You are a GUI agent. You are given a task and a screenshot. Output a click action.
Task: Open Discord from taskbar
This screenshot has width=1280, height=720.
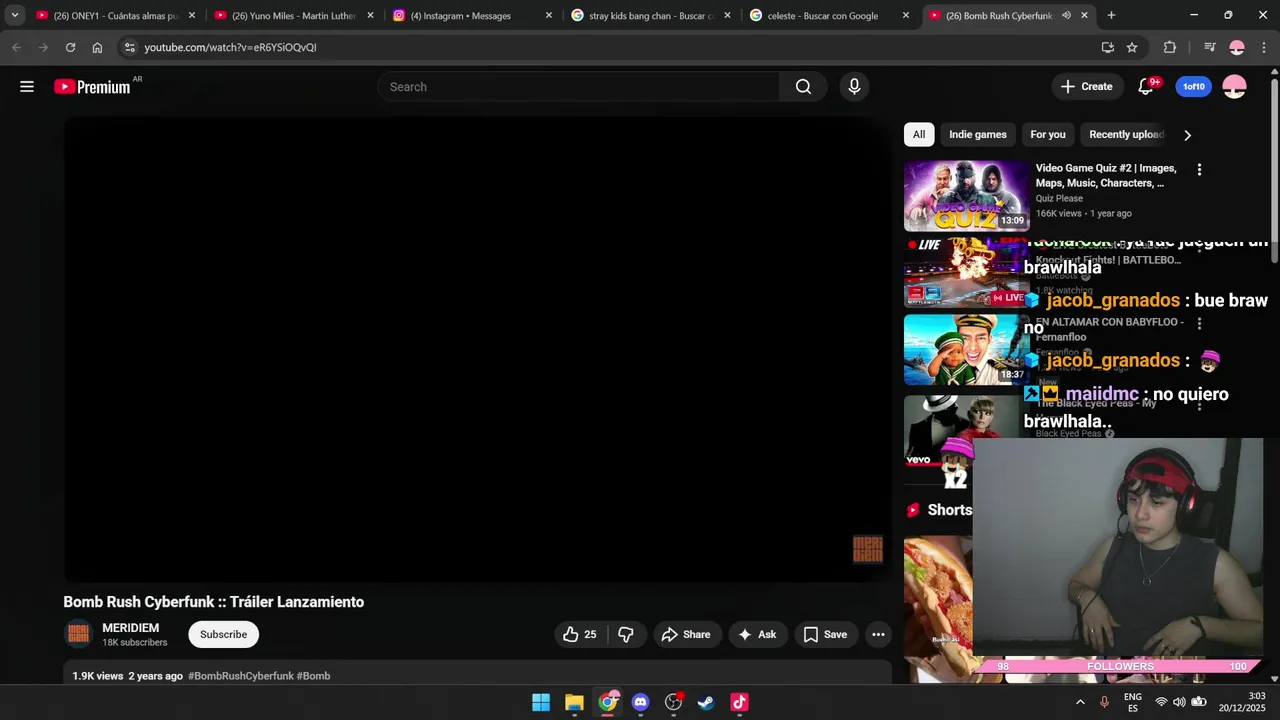(x=640, y=702)
